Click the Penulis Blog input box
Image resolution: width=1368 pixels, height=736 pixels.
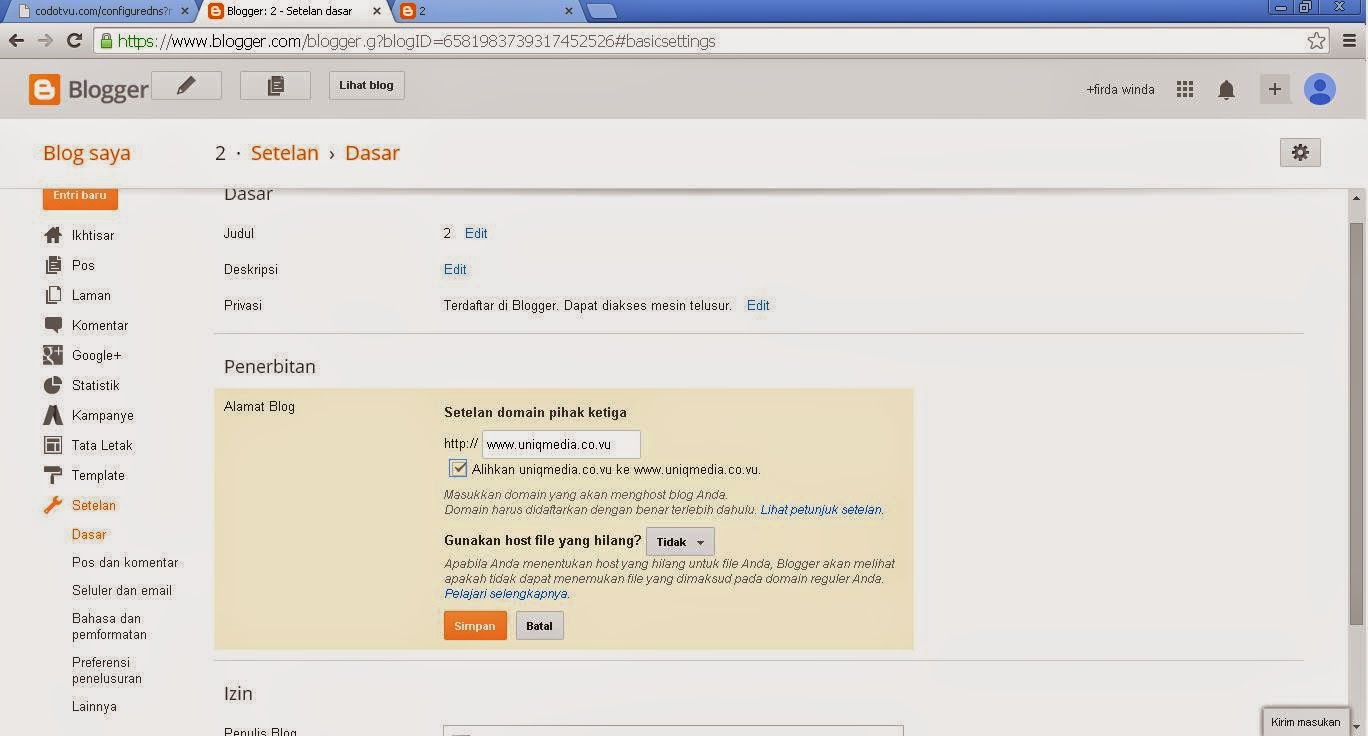[x=673, y=730]
